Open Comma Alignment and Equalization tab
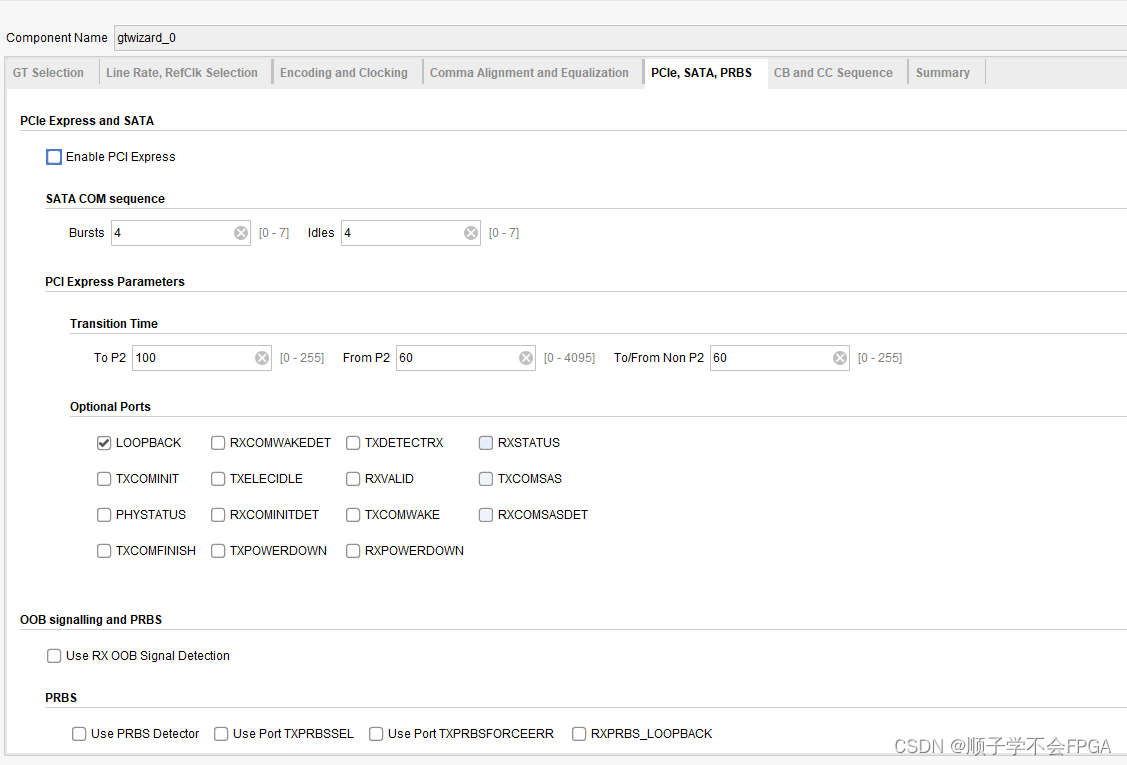The width and height of the screenshot is (1127, 765). (529, 73)
